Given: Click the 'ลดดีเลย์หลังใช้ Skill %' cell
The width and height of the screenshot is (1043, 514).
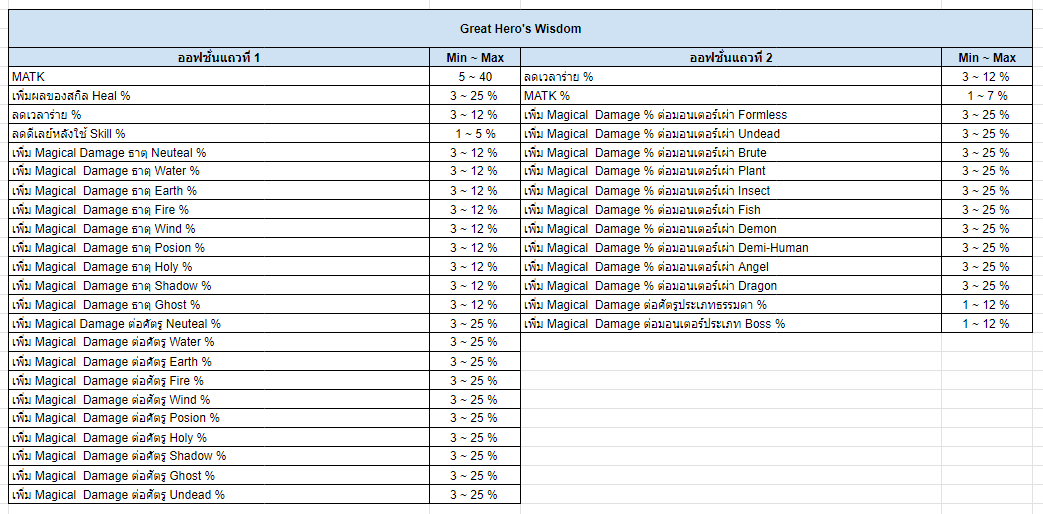Looking at the screenshot, I should pos(219,134).
